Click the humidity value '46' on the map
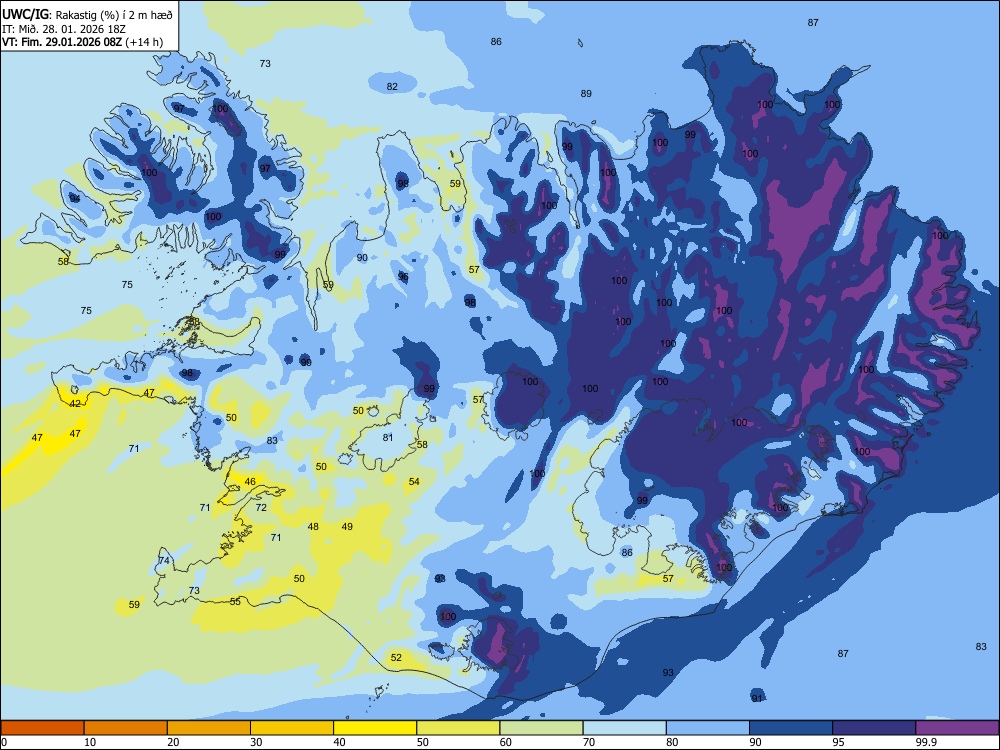 pyautogui.click(x=250, y=482)
